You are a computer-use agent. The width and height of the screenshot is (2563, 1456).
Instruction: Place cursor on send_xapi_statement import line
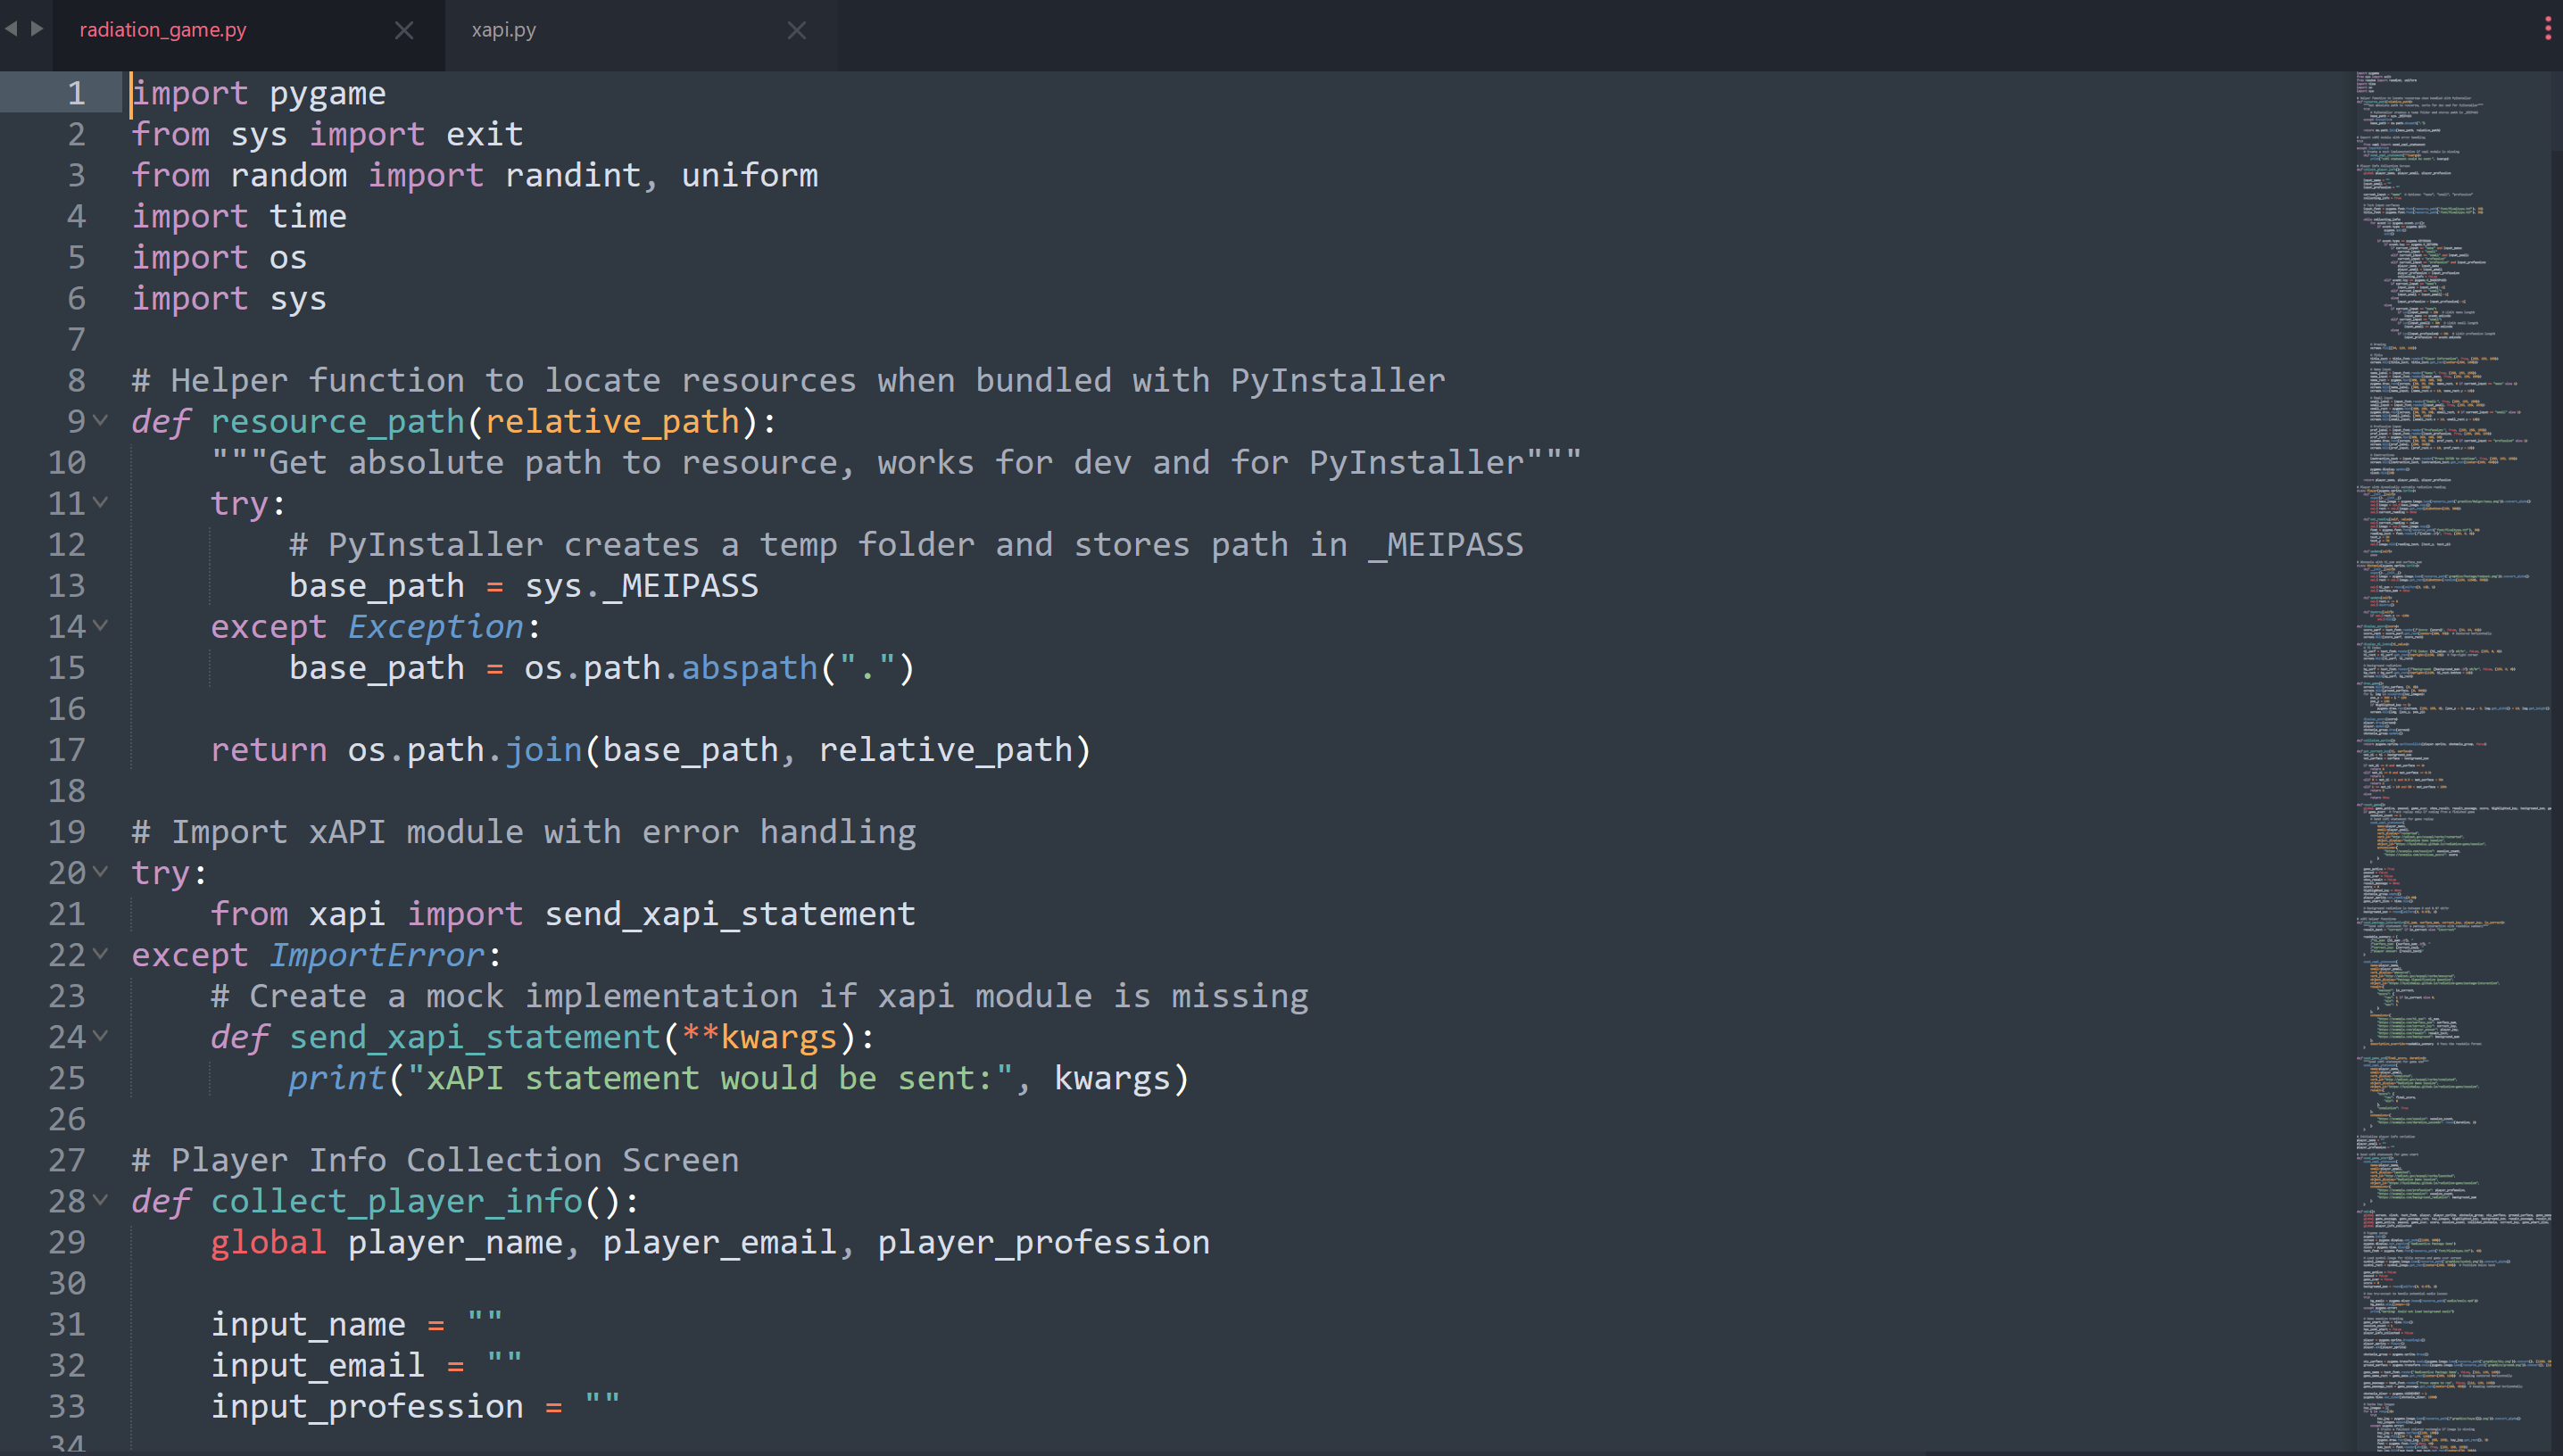[x=728, y=914]
